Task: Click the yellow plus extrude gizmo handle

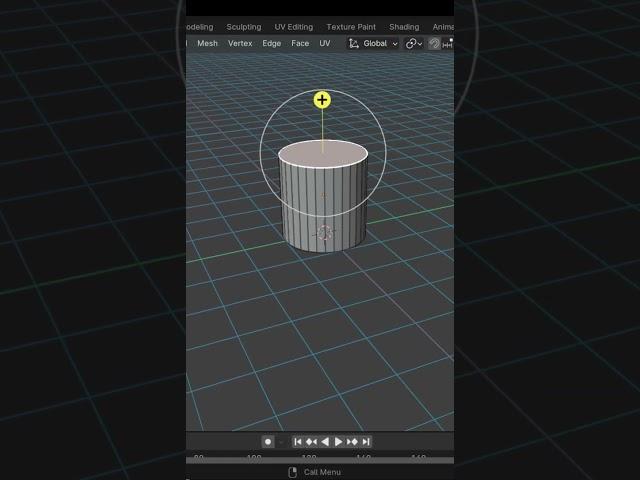Action: [322, 100]
